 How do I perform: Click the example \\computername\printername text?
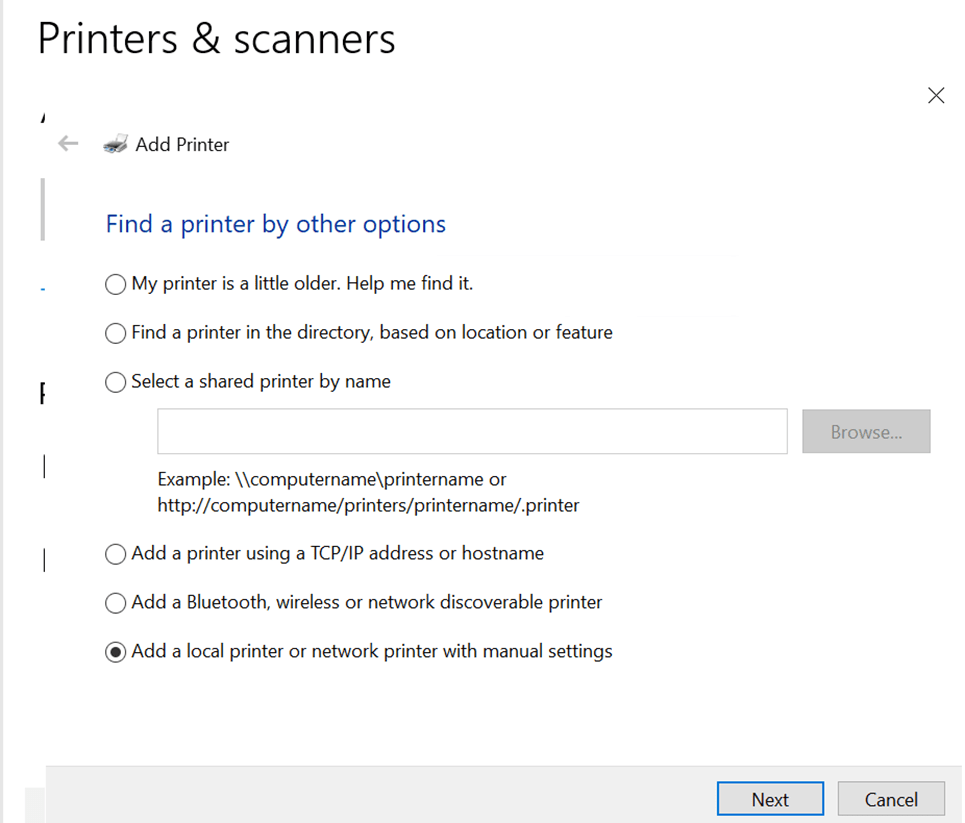(331, 479)
